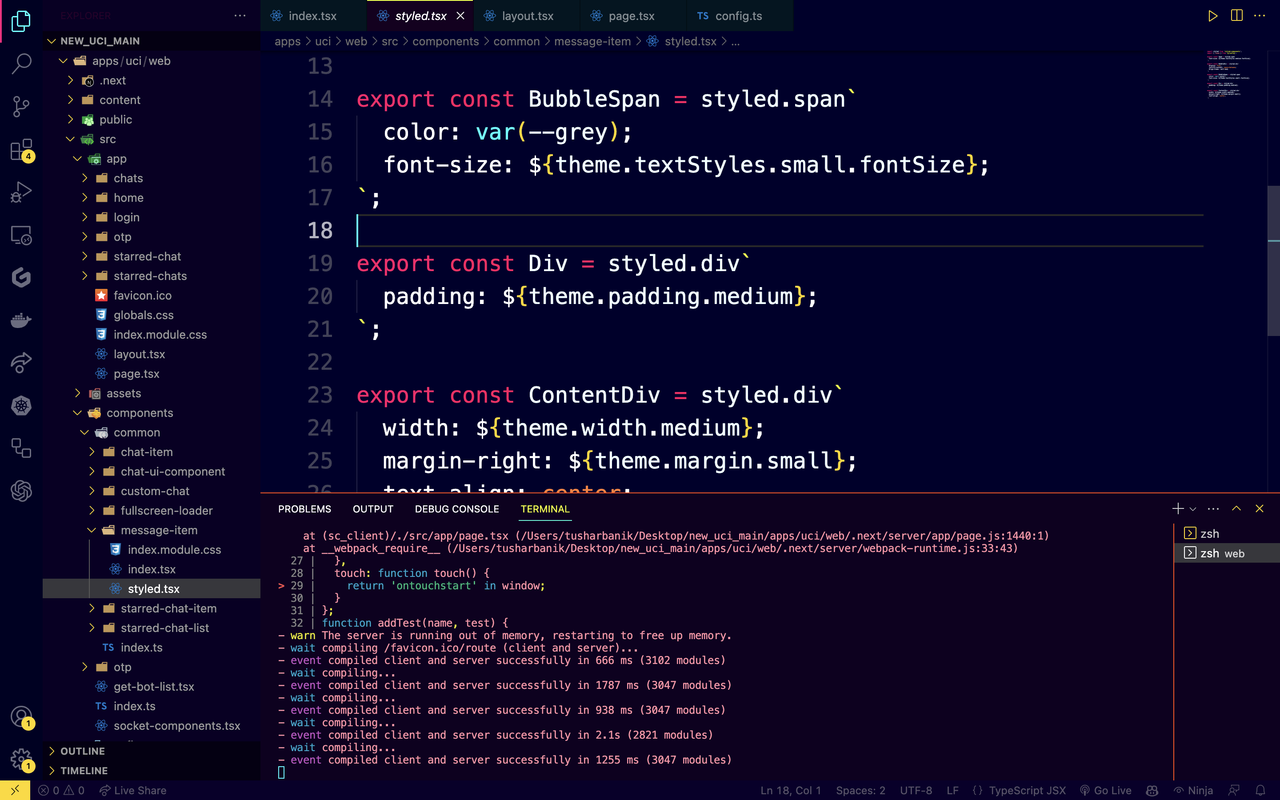Maximize the terminal panel size
This screenshot has height=800, width=1280.
1237,509
